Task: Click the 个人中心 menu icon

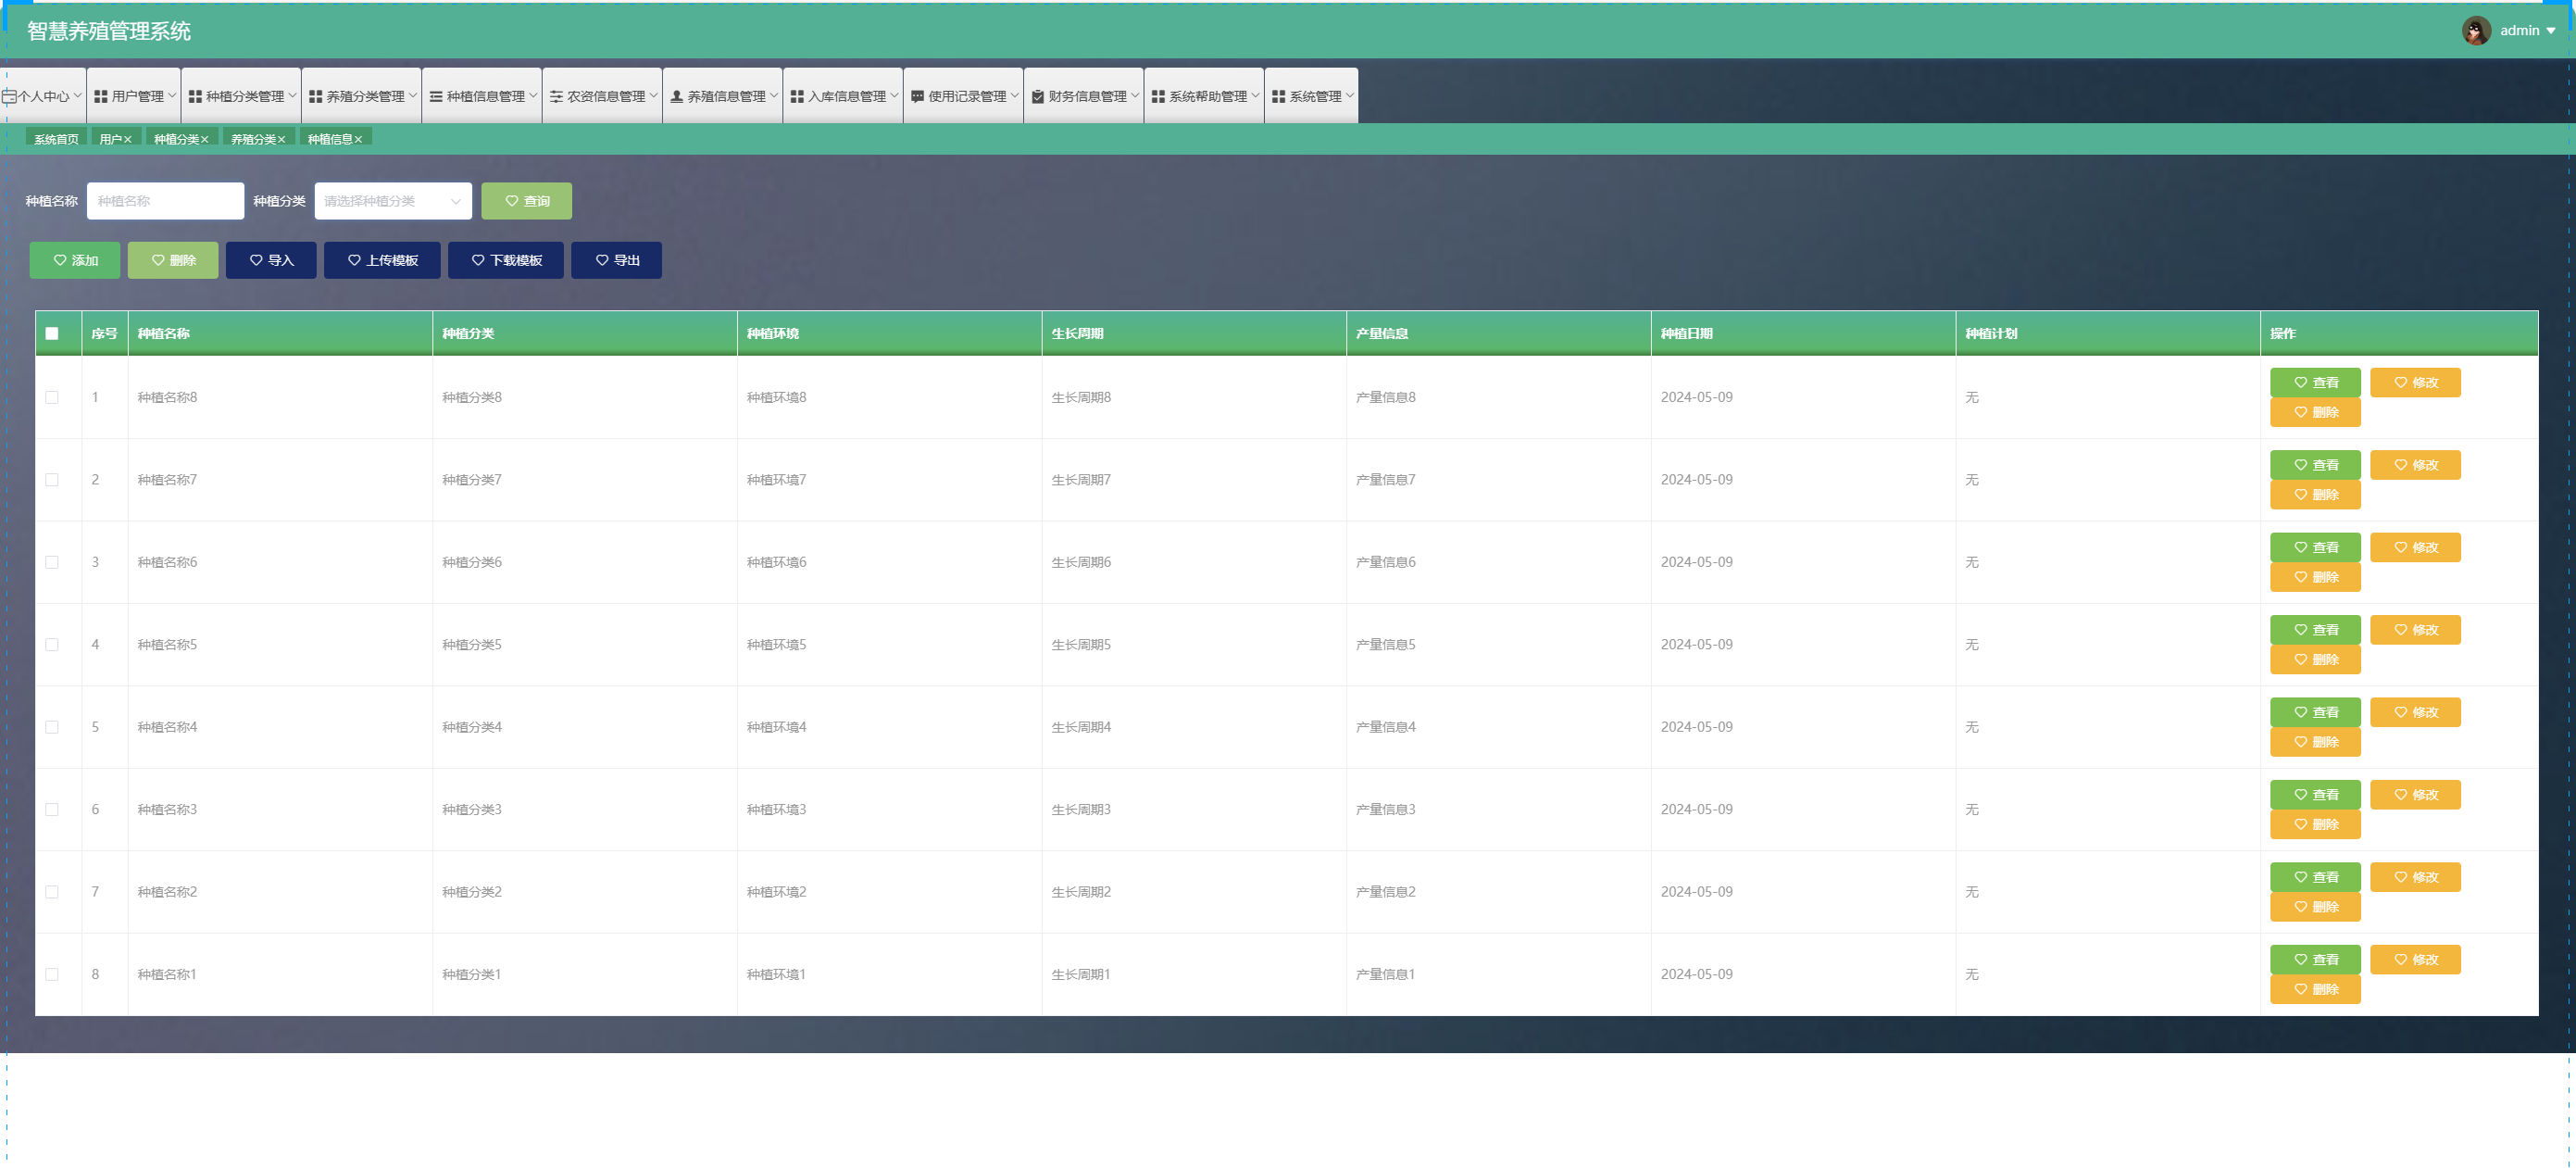Action: point(9,96)
